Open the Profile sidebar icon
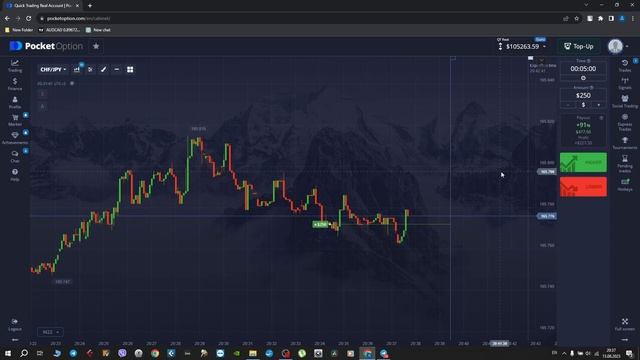 coord(15,102)
